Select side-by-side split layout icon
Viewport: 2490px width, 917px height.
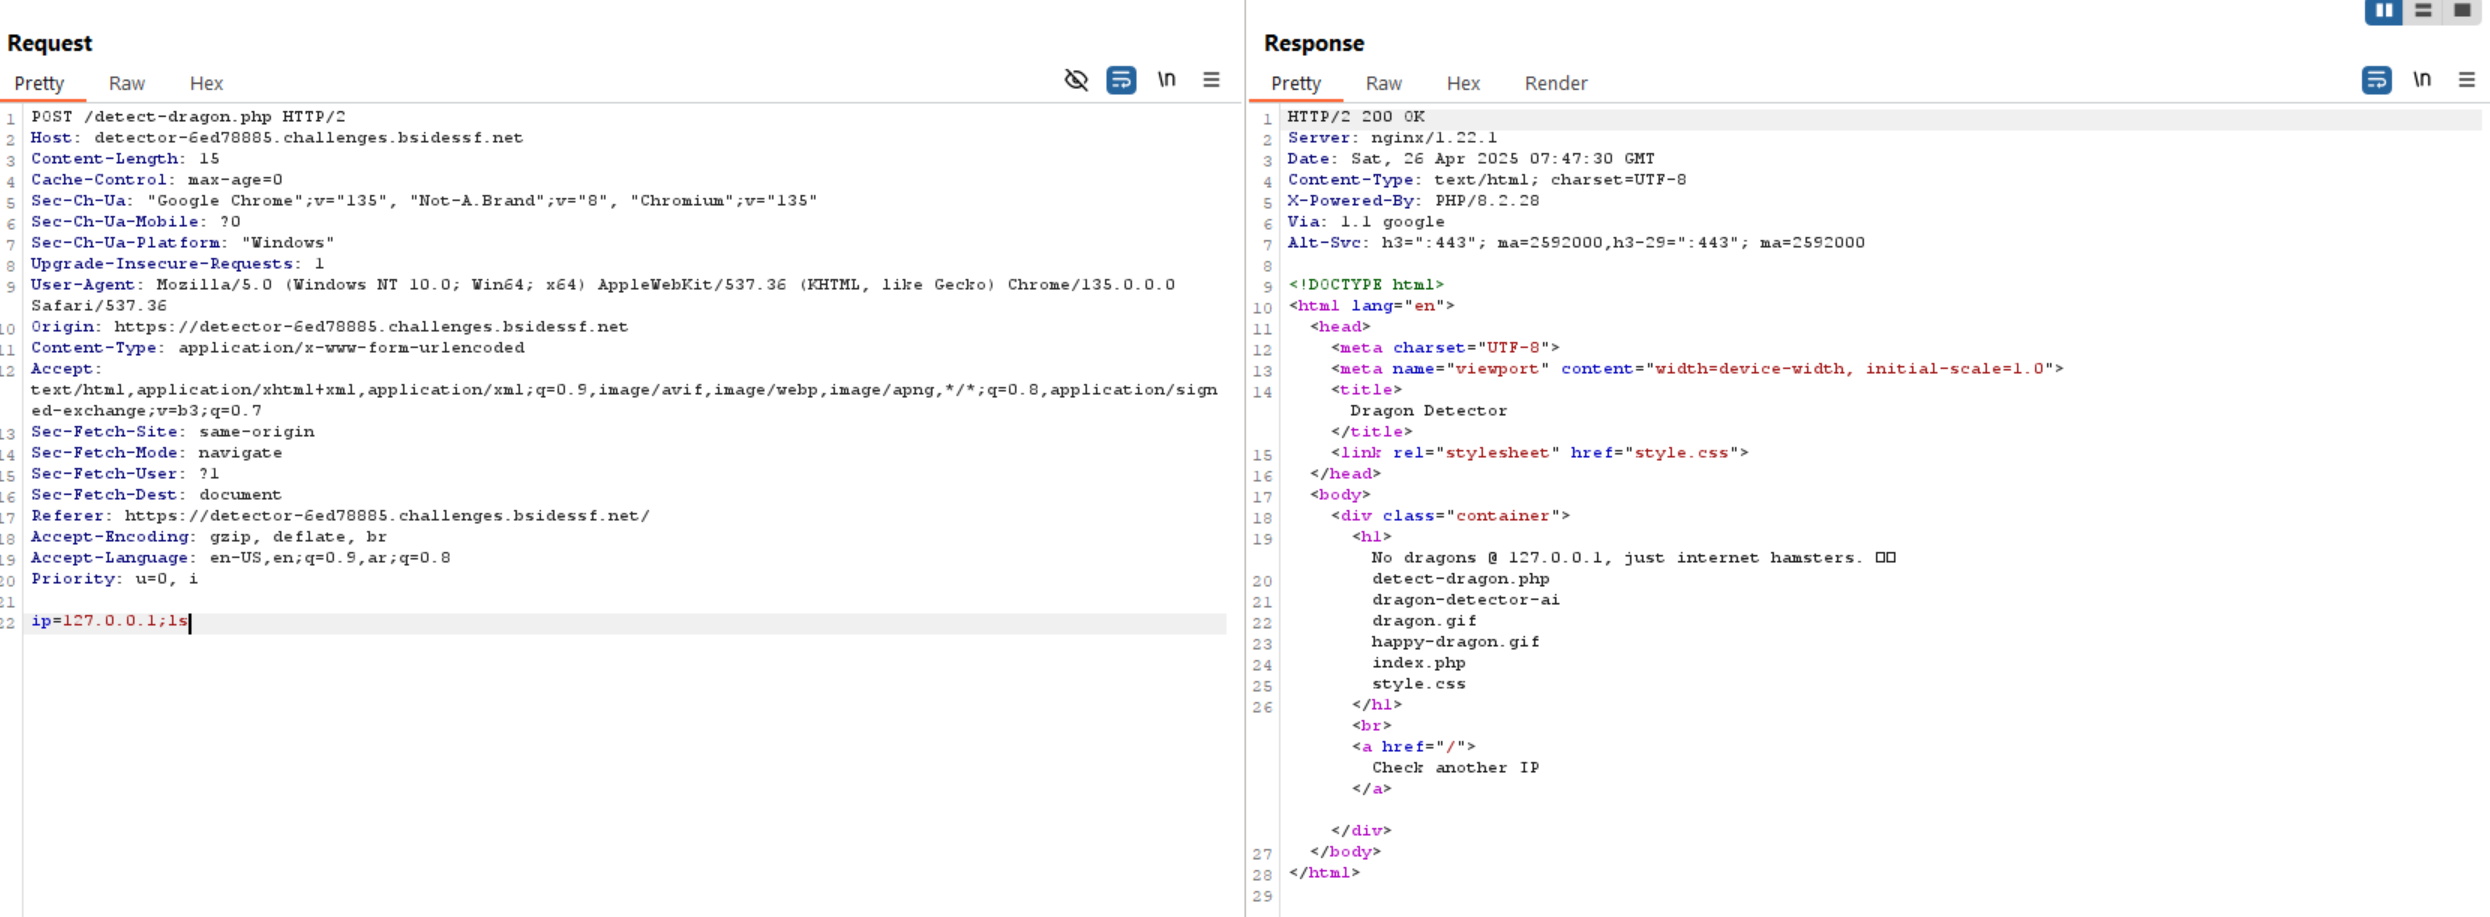[2384, 11]
